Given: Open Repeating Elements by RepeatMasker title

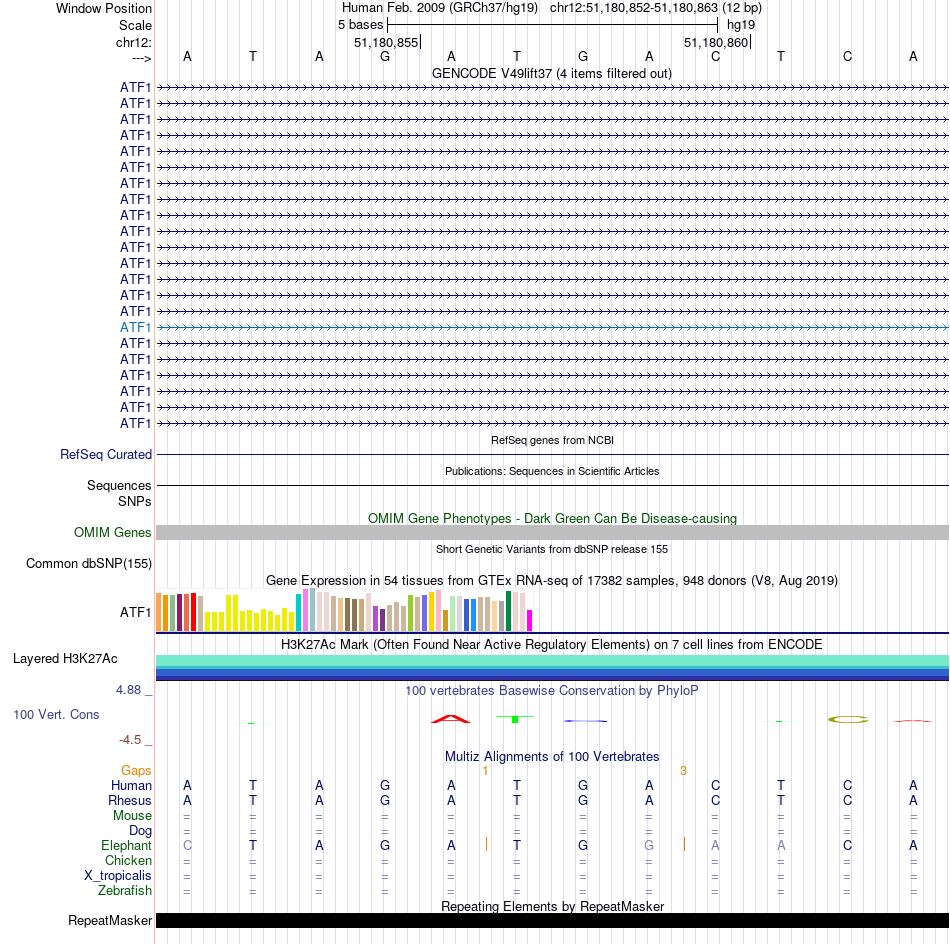Looking at the screenshot, I should click(552, 906).
